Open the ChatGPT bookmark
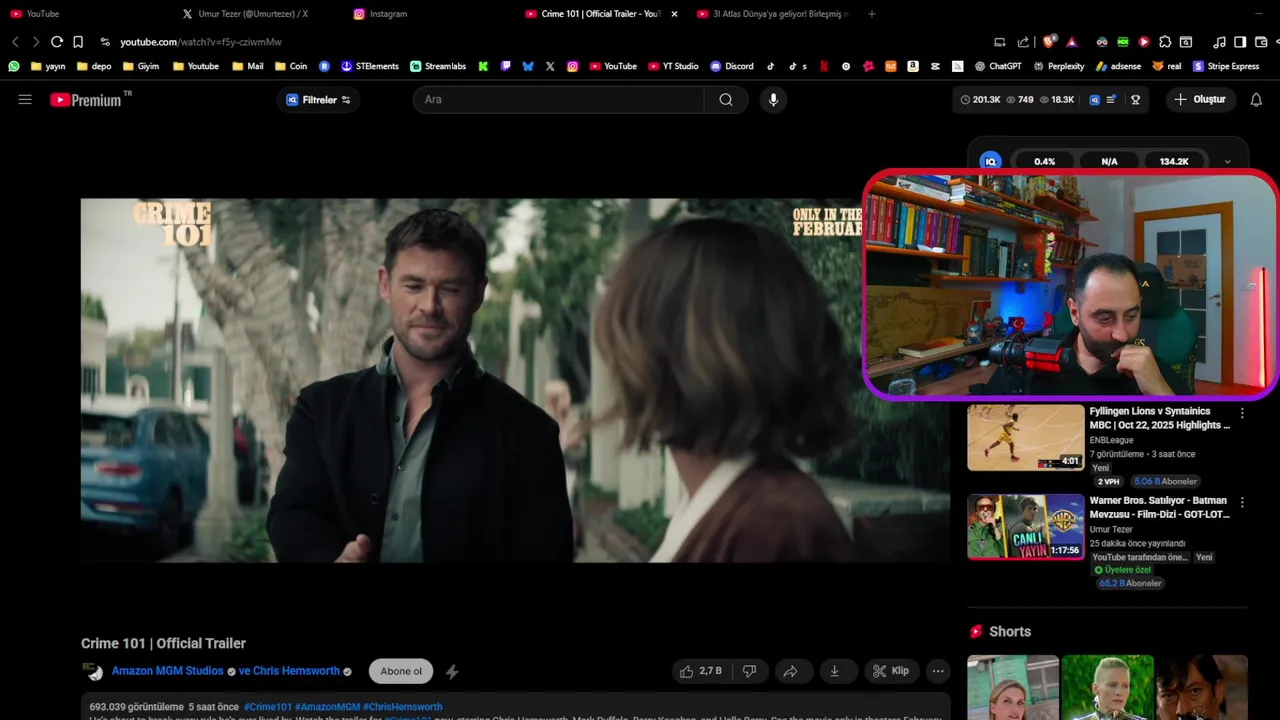1280x720 pixels. click(998, 66)
